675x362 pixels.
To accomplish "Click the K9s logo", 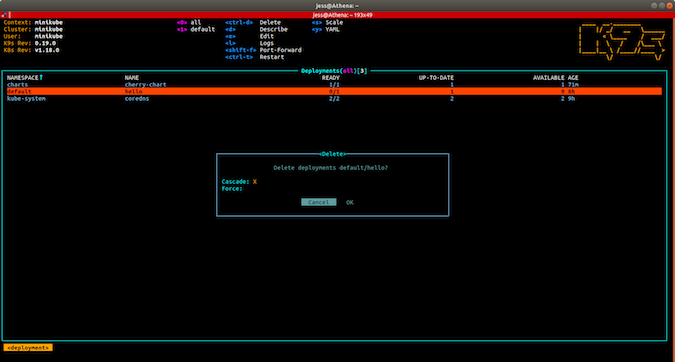I will 622,42.
